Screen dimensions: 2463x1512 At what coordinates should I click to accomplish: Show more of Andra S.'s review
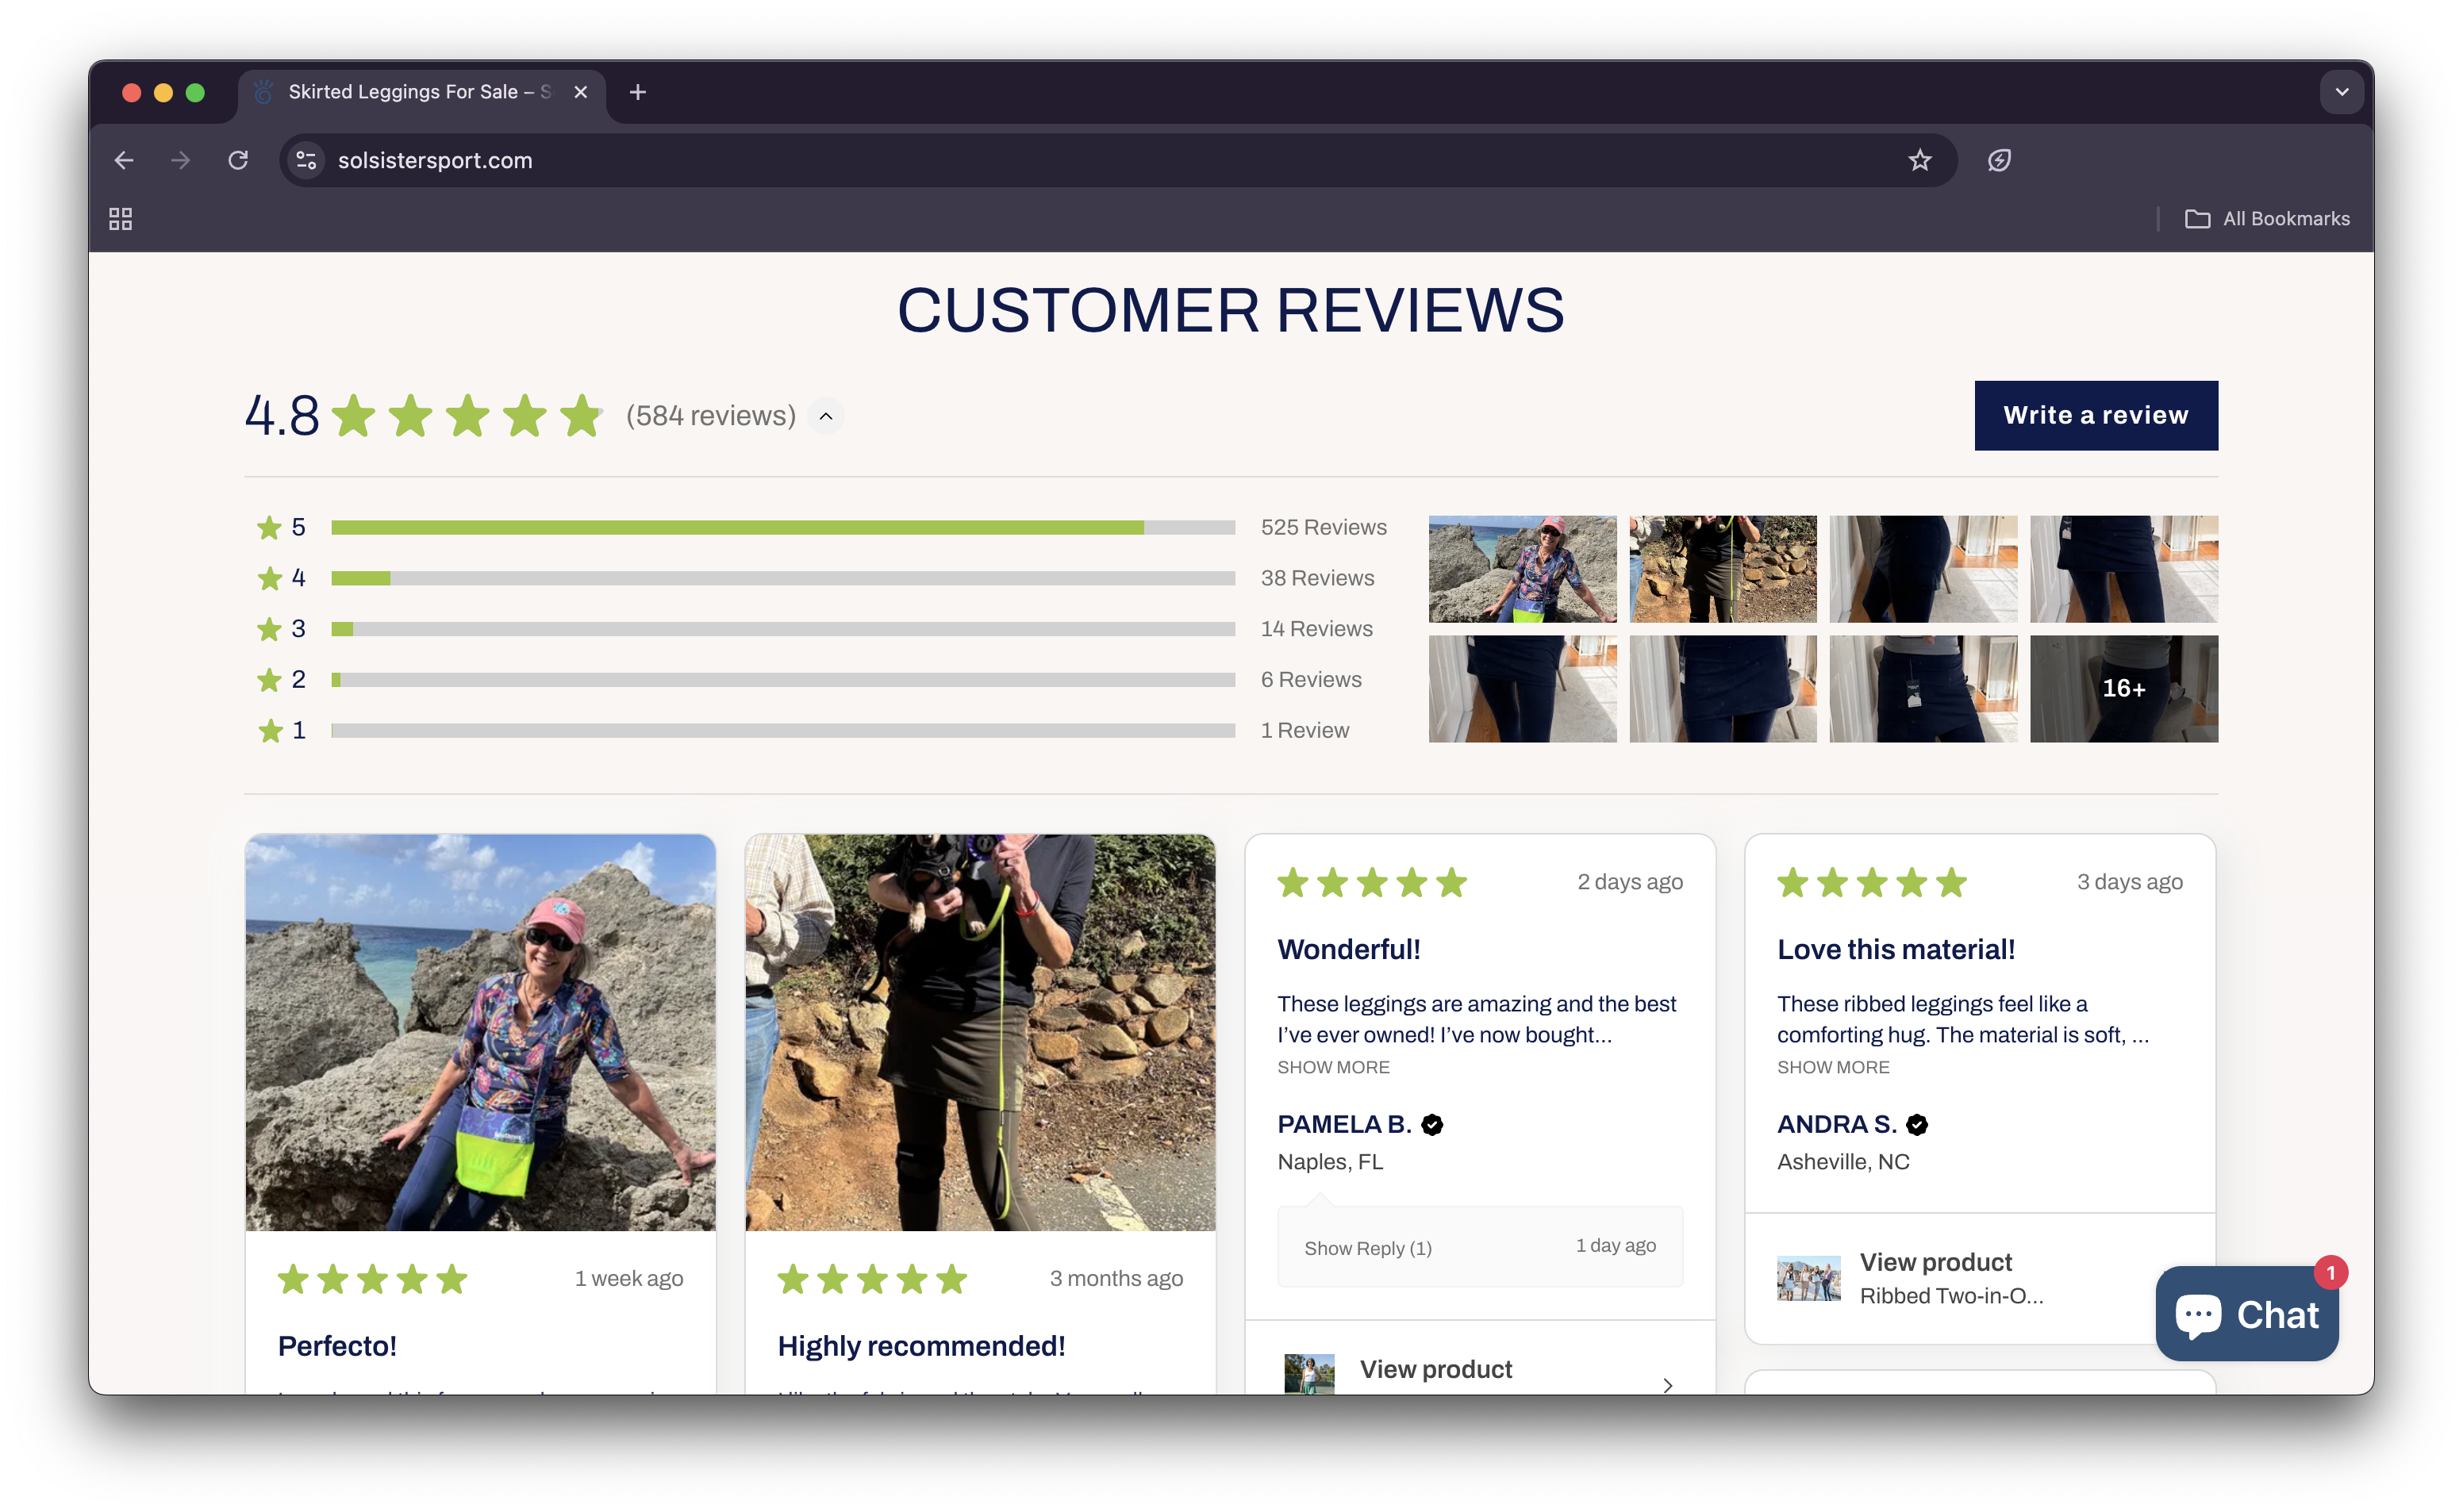(x=1833, y=1067)
